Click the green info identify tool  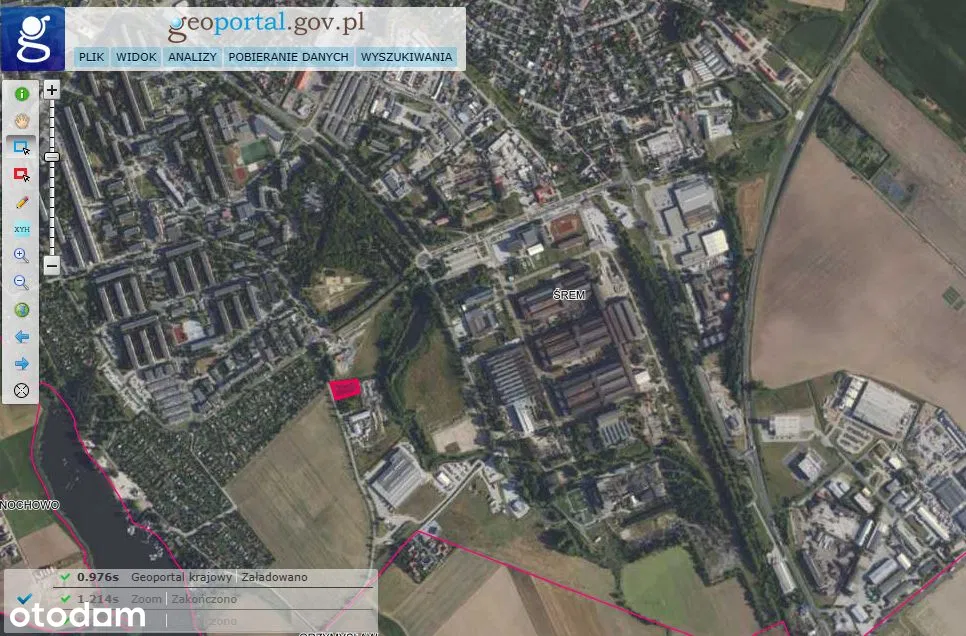click(22, 94)
